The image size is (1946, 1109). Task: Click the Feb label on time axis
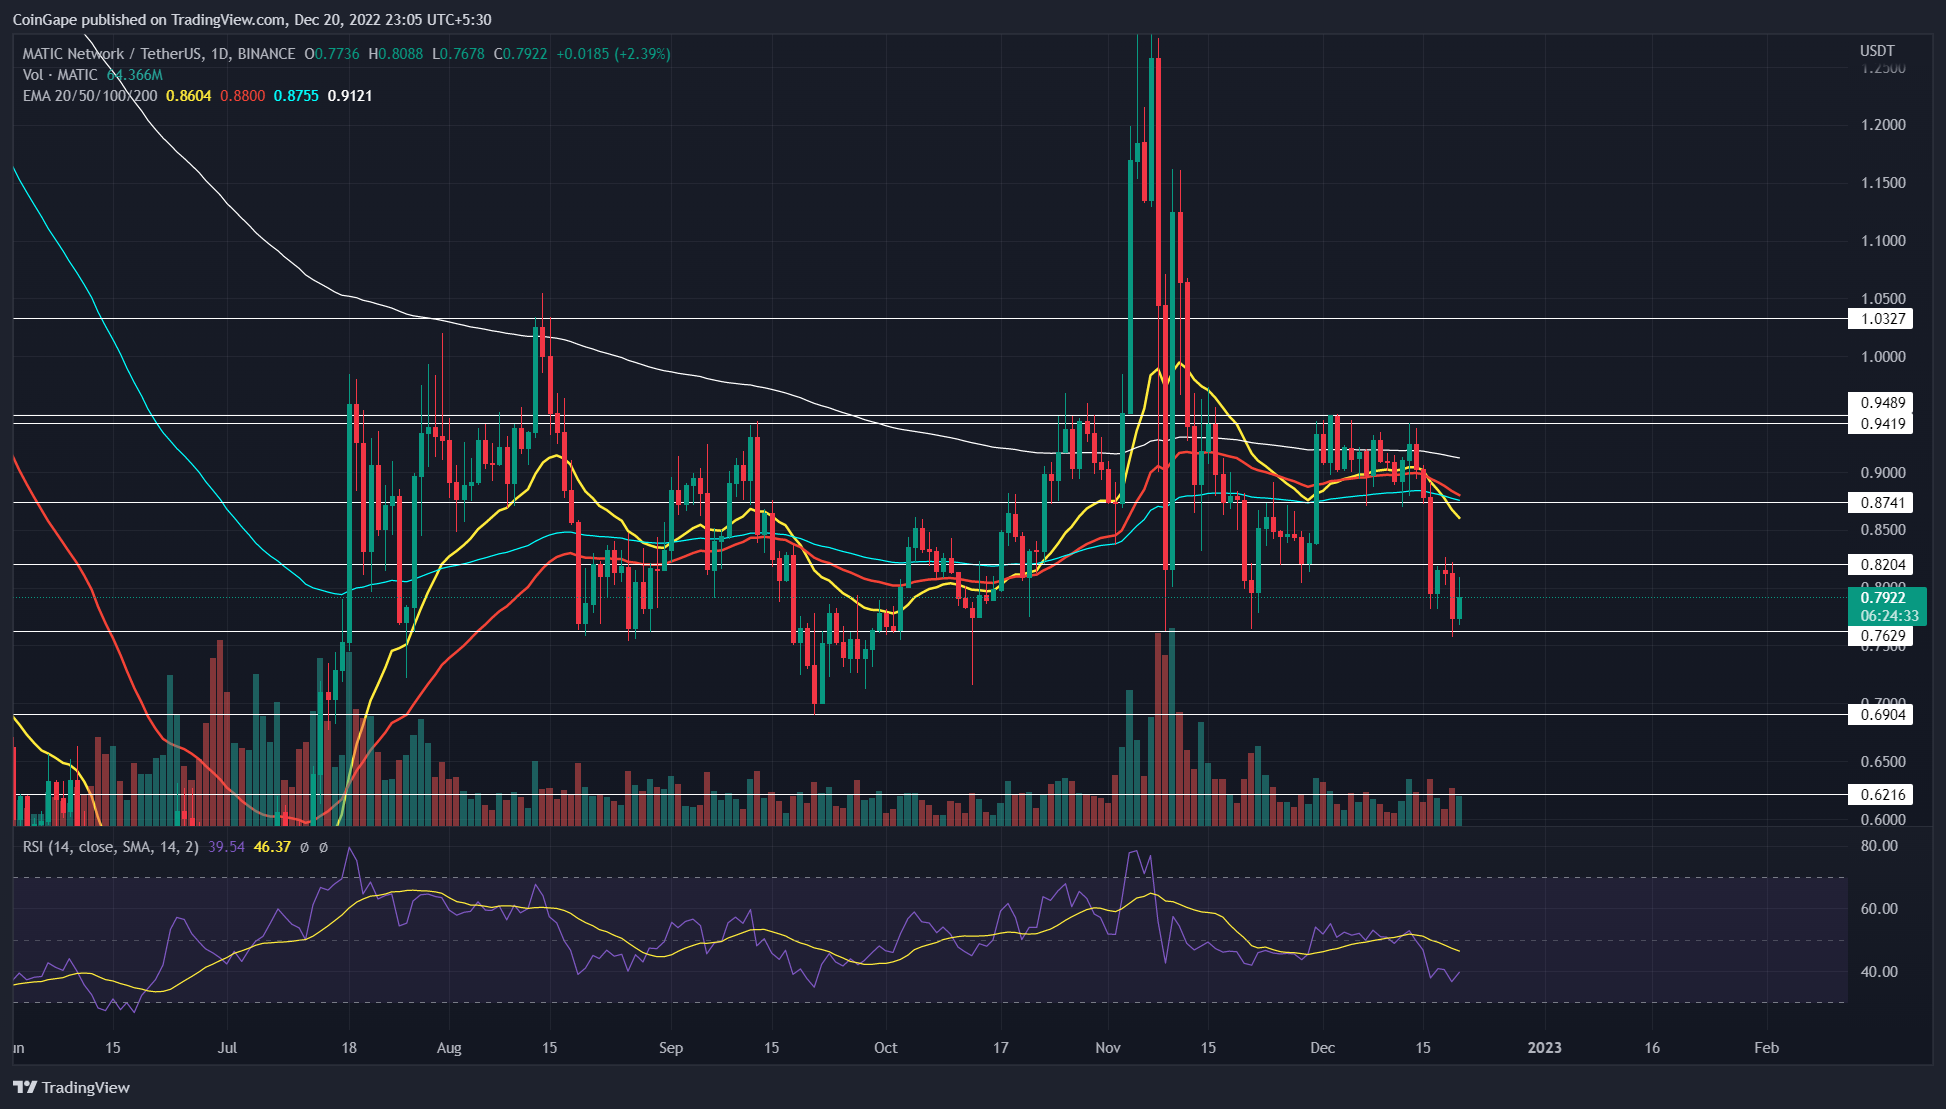click(1767, 1048)
